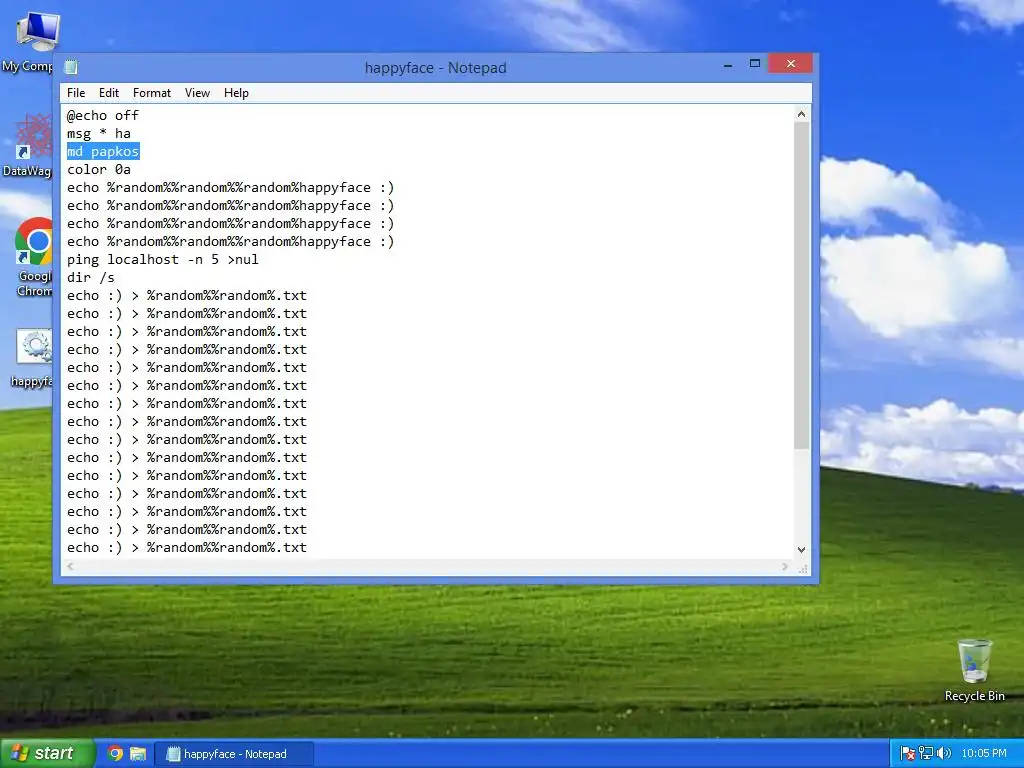Click the taskbar clock showing 10:05 PM

(984, 754)
